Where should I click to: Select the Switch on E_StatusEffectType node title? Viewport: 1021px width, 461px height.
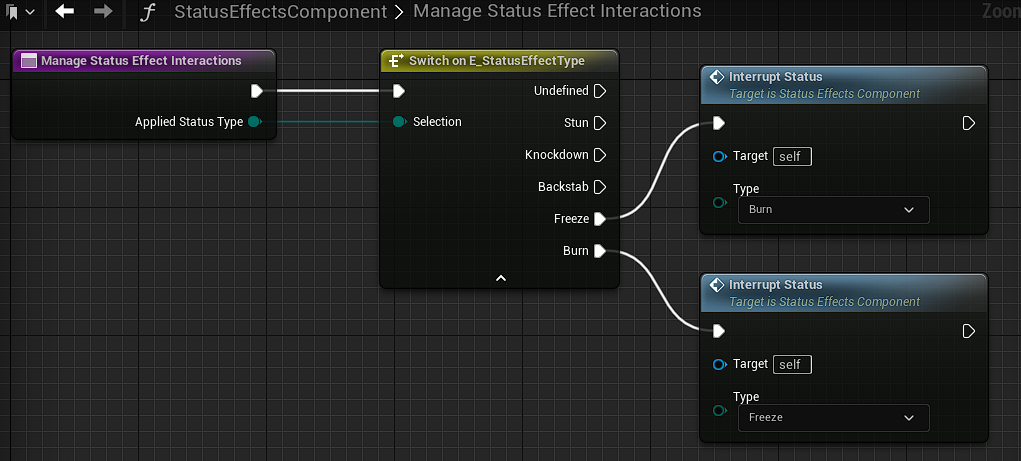[x=497, y=61]
